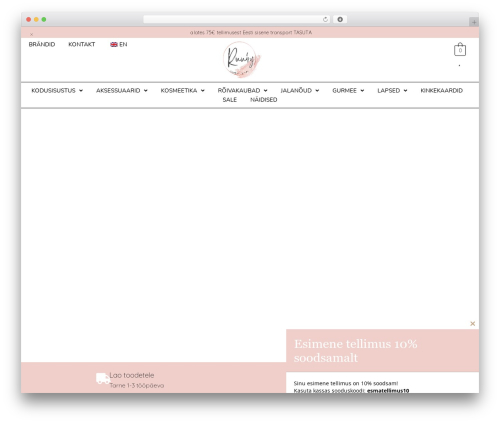Screen dimensions: 500x423
Task: Switch site language to EN
Action: [123, 44]
